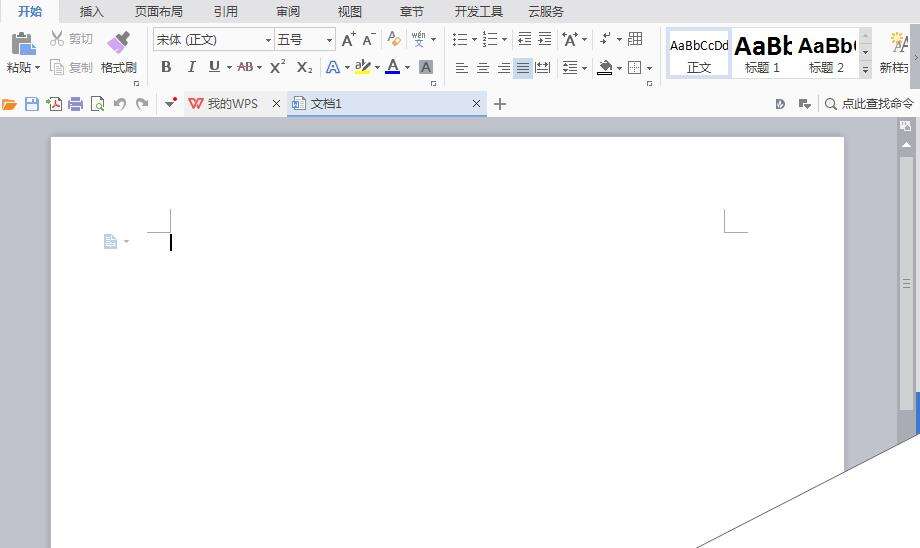Expand the borders dropdown arrow
Image resolution: width=920 pixels, height=548 pixels.
coord(649,68)
